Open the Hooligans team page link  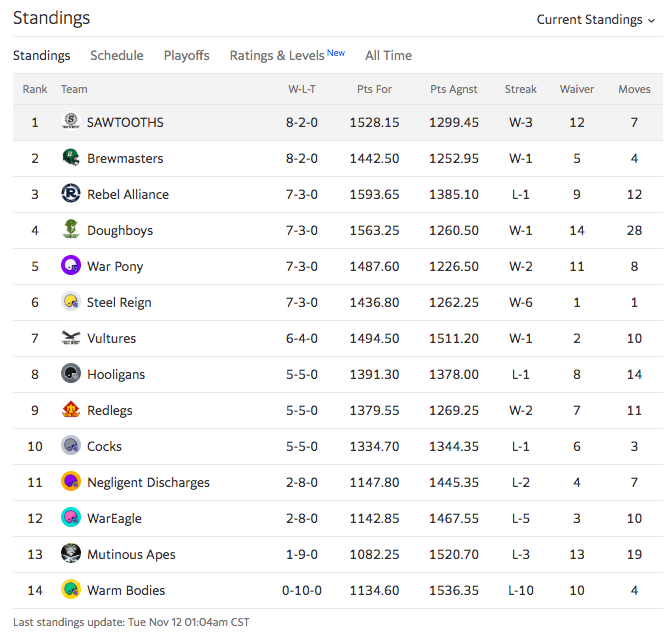(116, 374)
